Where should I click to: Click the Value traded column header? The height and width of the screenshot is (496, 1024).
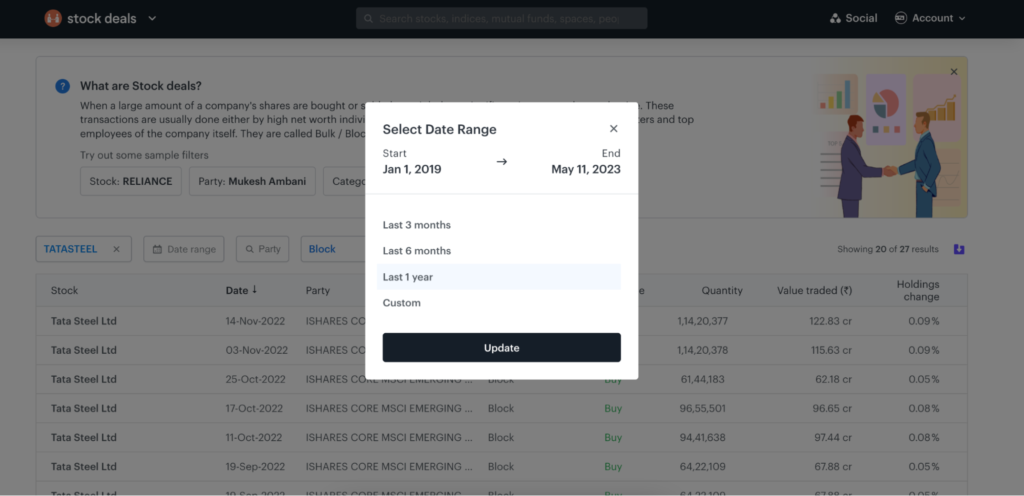click(x=814, y=290)
